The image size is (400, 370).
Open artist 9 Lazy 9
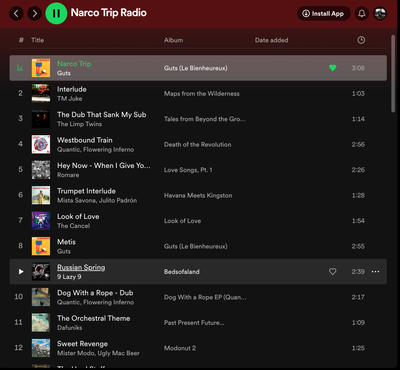pos(69,277)
